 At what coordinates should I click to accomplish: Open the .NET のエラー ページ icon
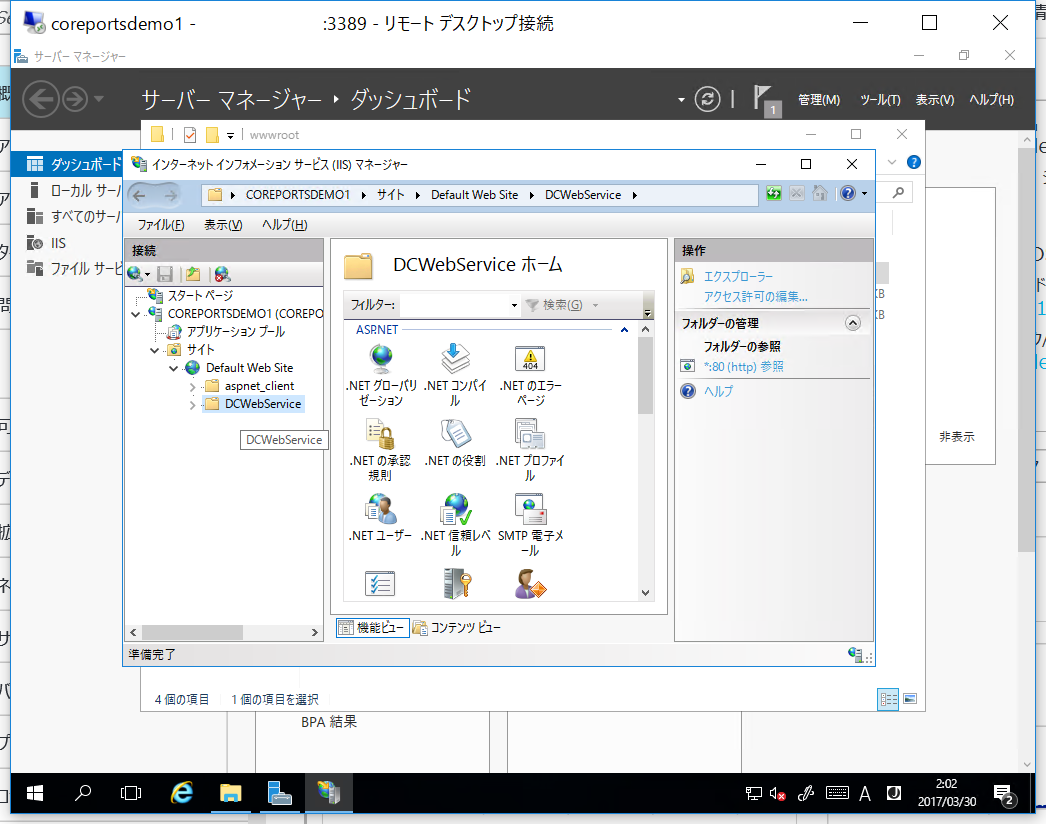click(x=530, y=374)
